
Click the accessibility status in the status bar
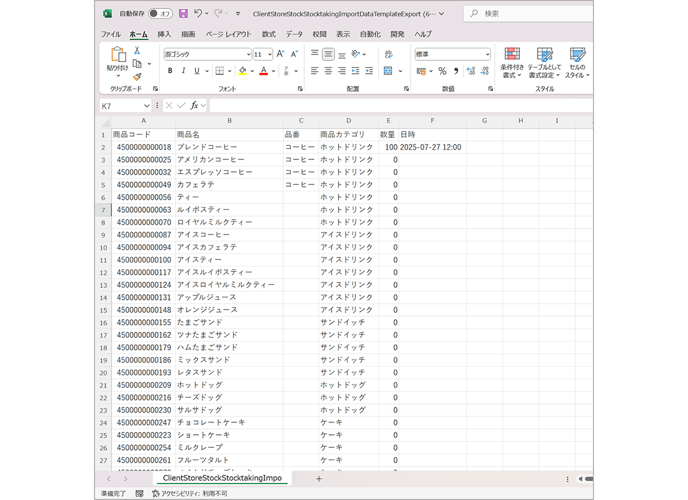[x=190, y=493]
